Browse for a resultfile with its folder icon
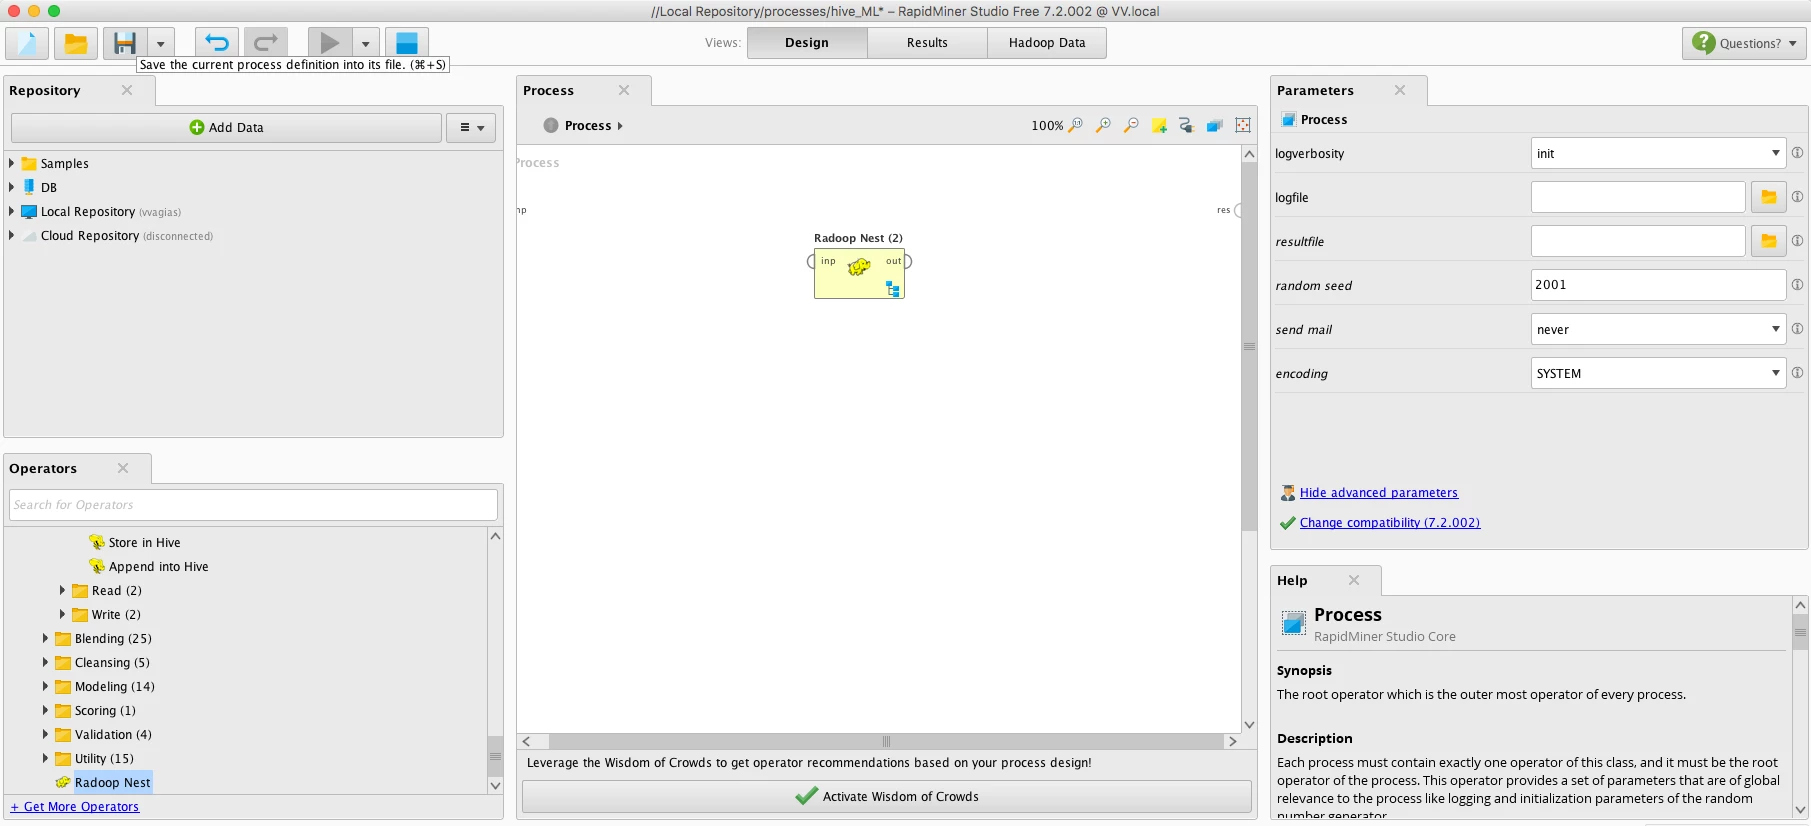1811x826 pixels. click(1768, 241)
